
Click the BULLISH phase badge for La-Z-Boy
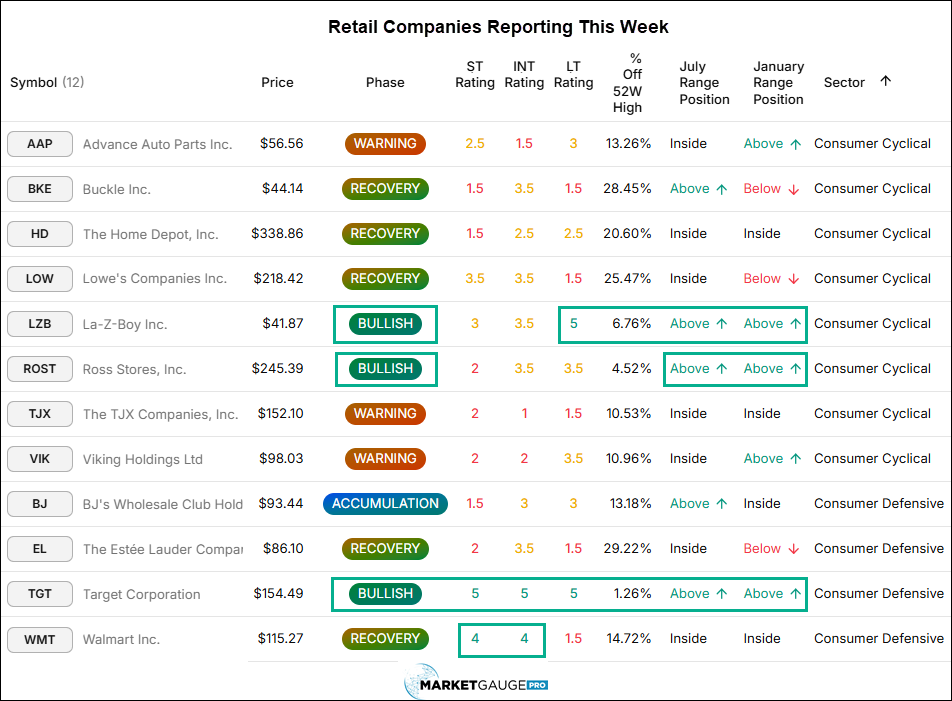coord(385,323)
